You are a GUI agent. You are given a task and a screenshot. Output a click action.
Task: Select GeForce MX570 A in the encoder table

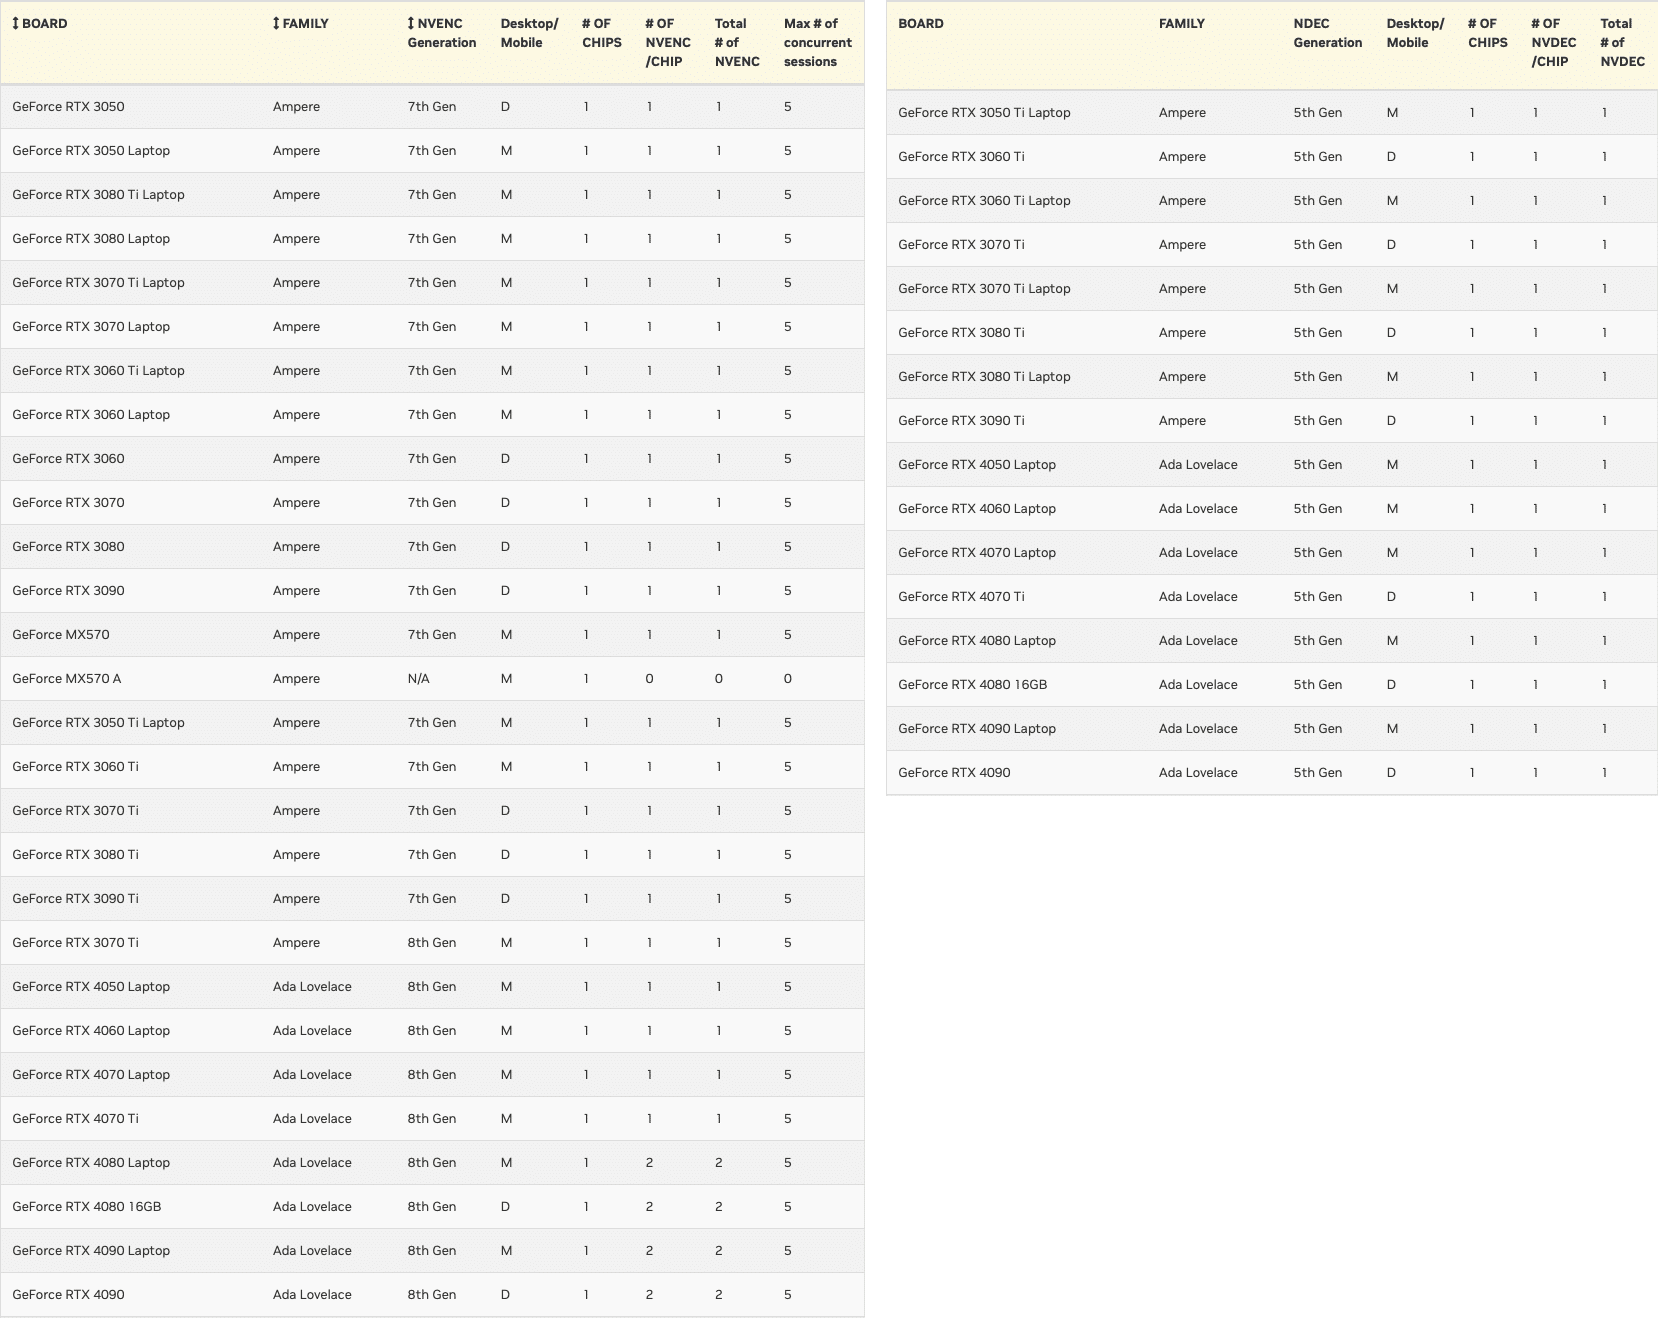(x=67, y=679)
